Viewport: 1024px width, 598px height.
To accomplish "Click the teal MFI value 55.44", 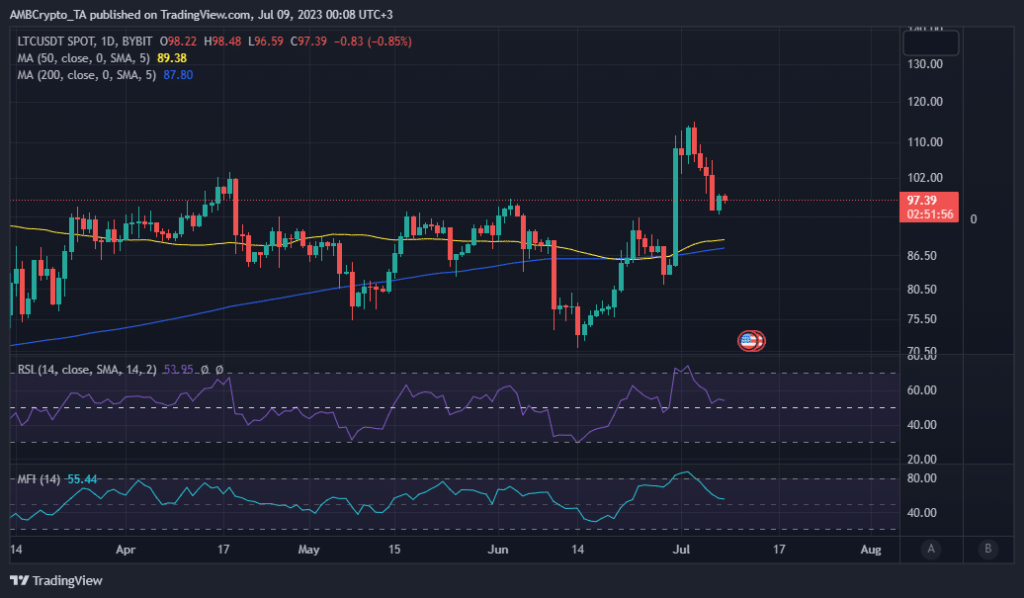I will click(x=85, y=480).
